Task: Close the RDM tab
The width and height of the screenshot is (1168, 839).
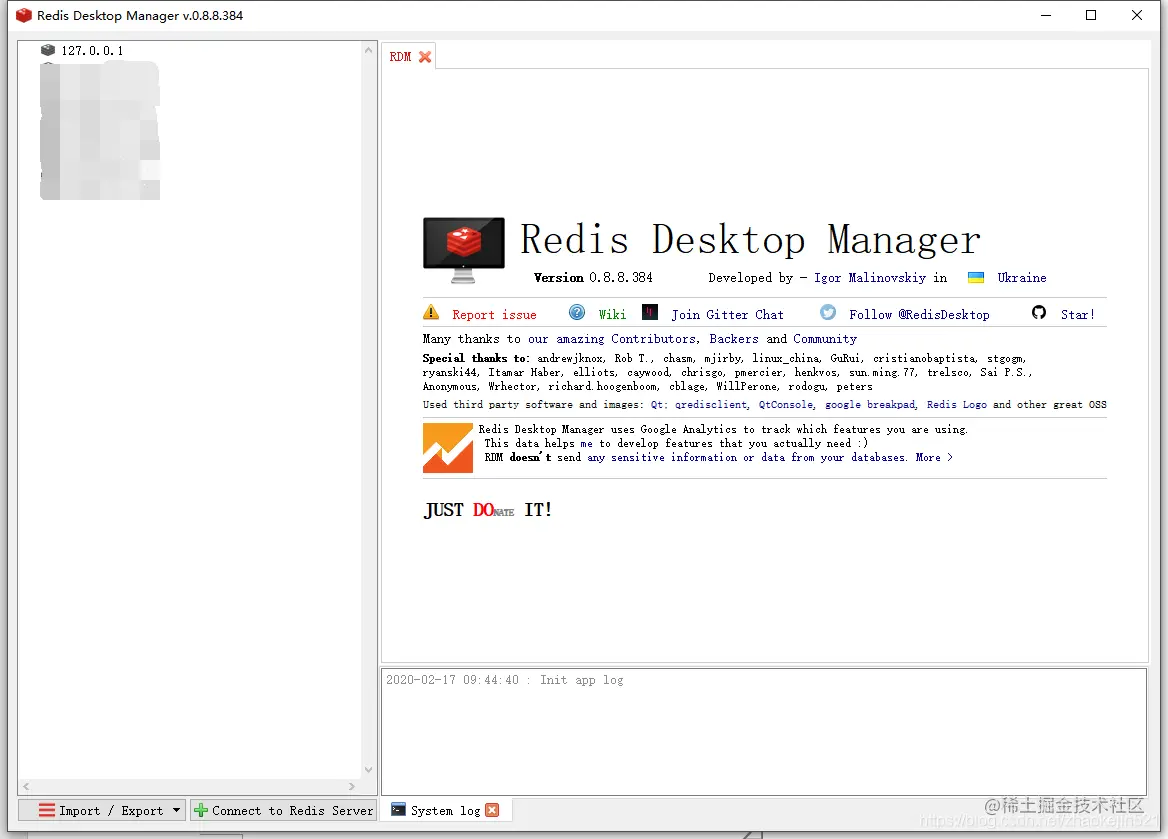Action: pyautogui.click(x=425, y=57)
